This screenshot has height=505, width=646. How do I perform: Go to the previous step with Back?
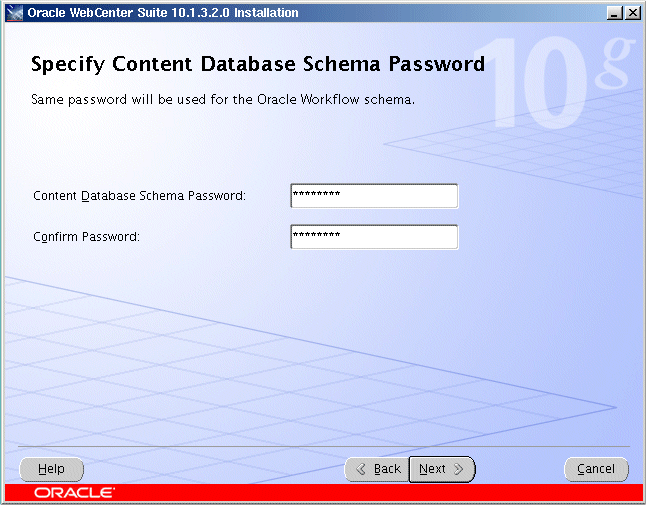(377, 469)
